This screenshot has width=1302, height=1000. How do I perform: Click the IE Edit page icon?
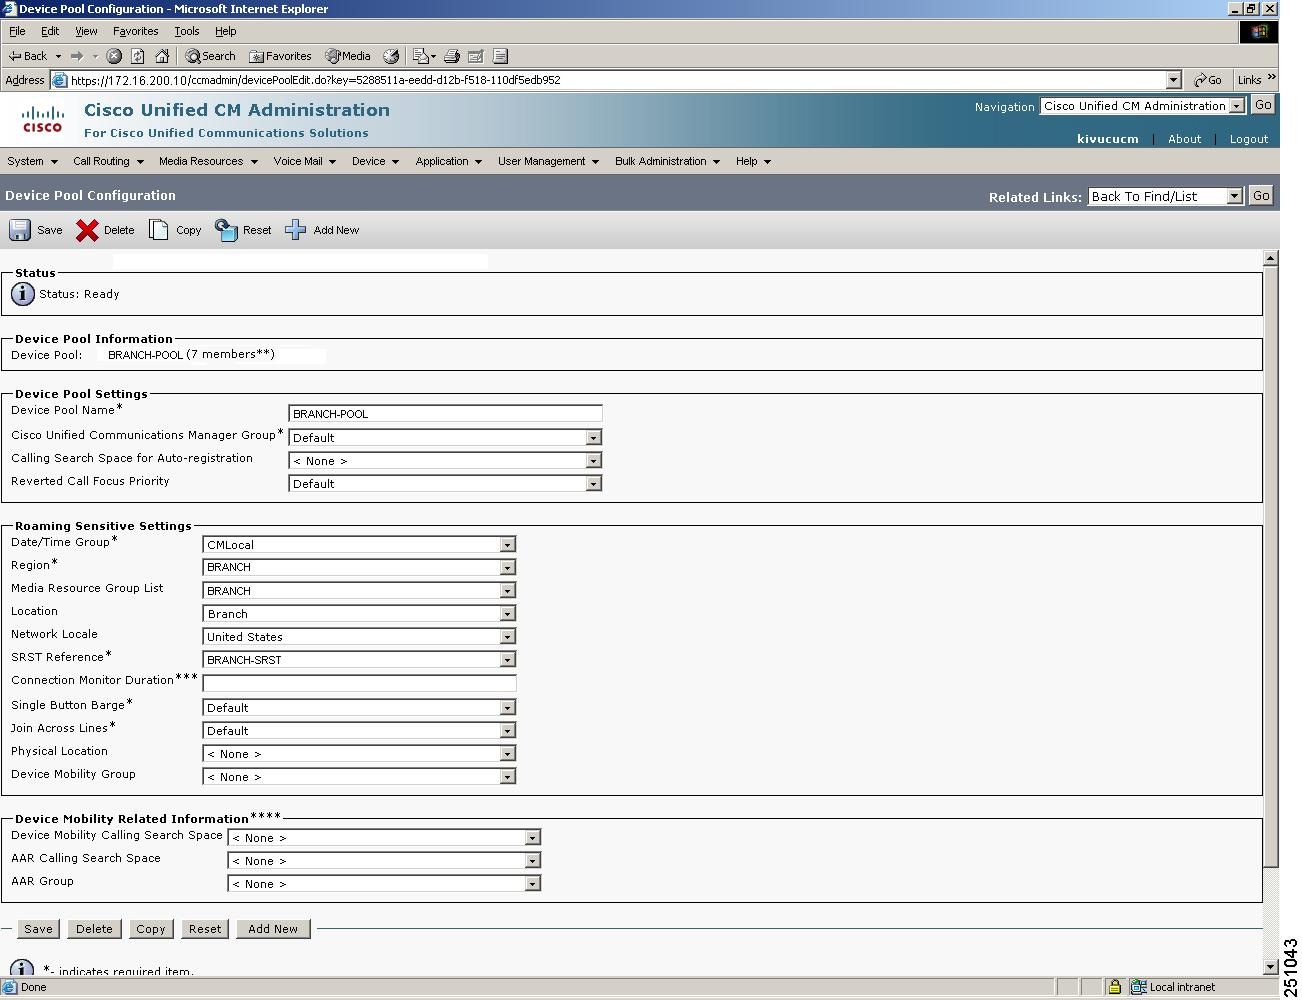tap(476, 56)
